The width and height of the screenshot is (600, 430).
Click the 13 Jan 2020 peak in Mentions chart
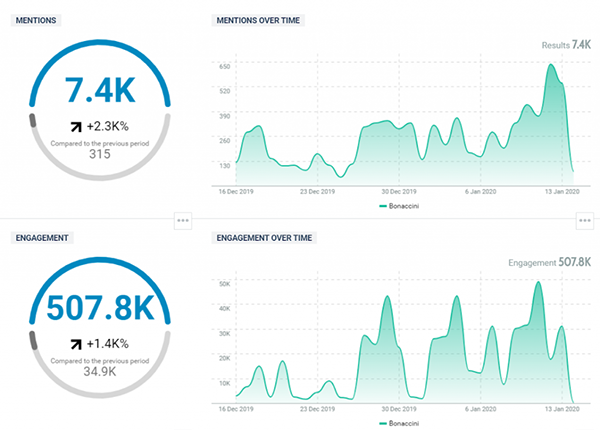pyautogui.click(x=551, y=66)
